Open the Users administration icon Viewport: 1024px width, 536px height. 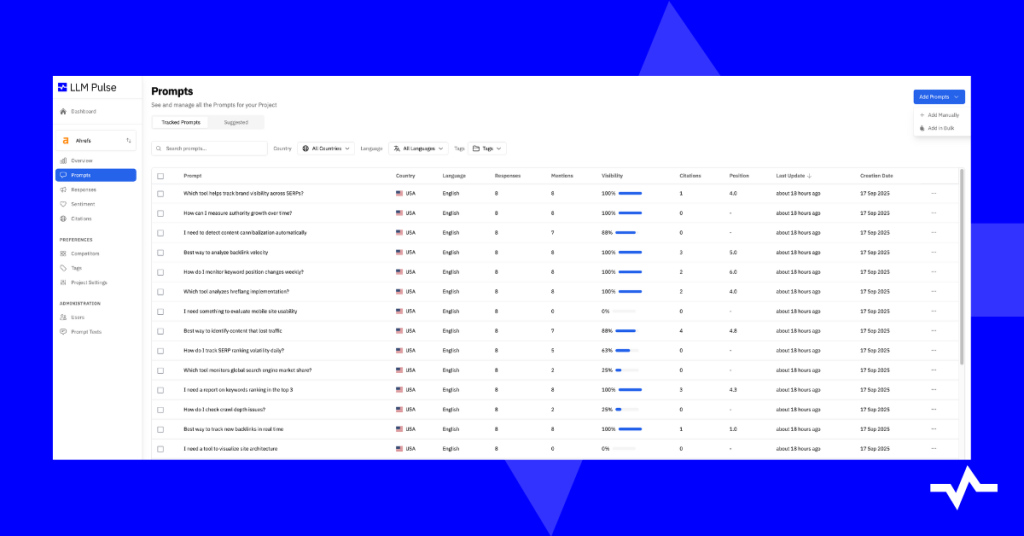point(63,317)
